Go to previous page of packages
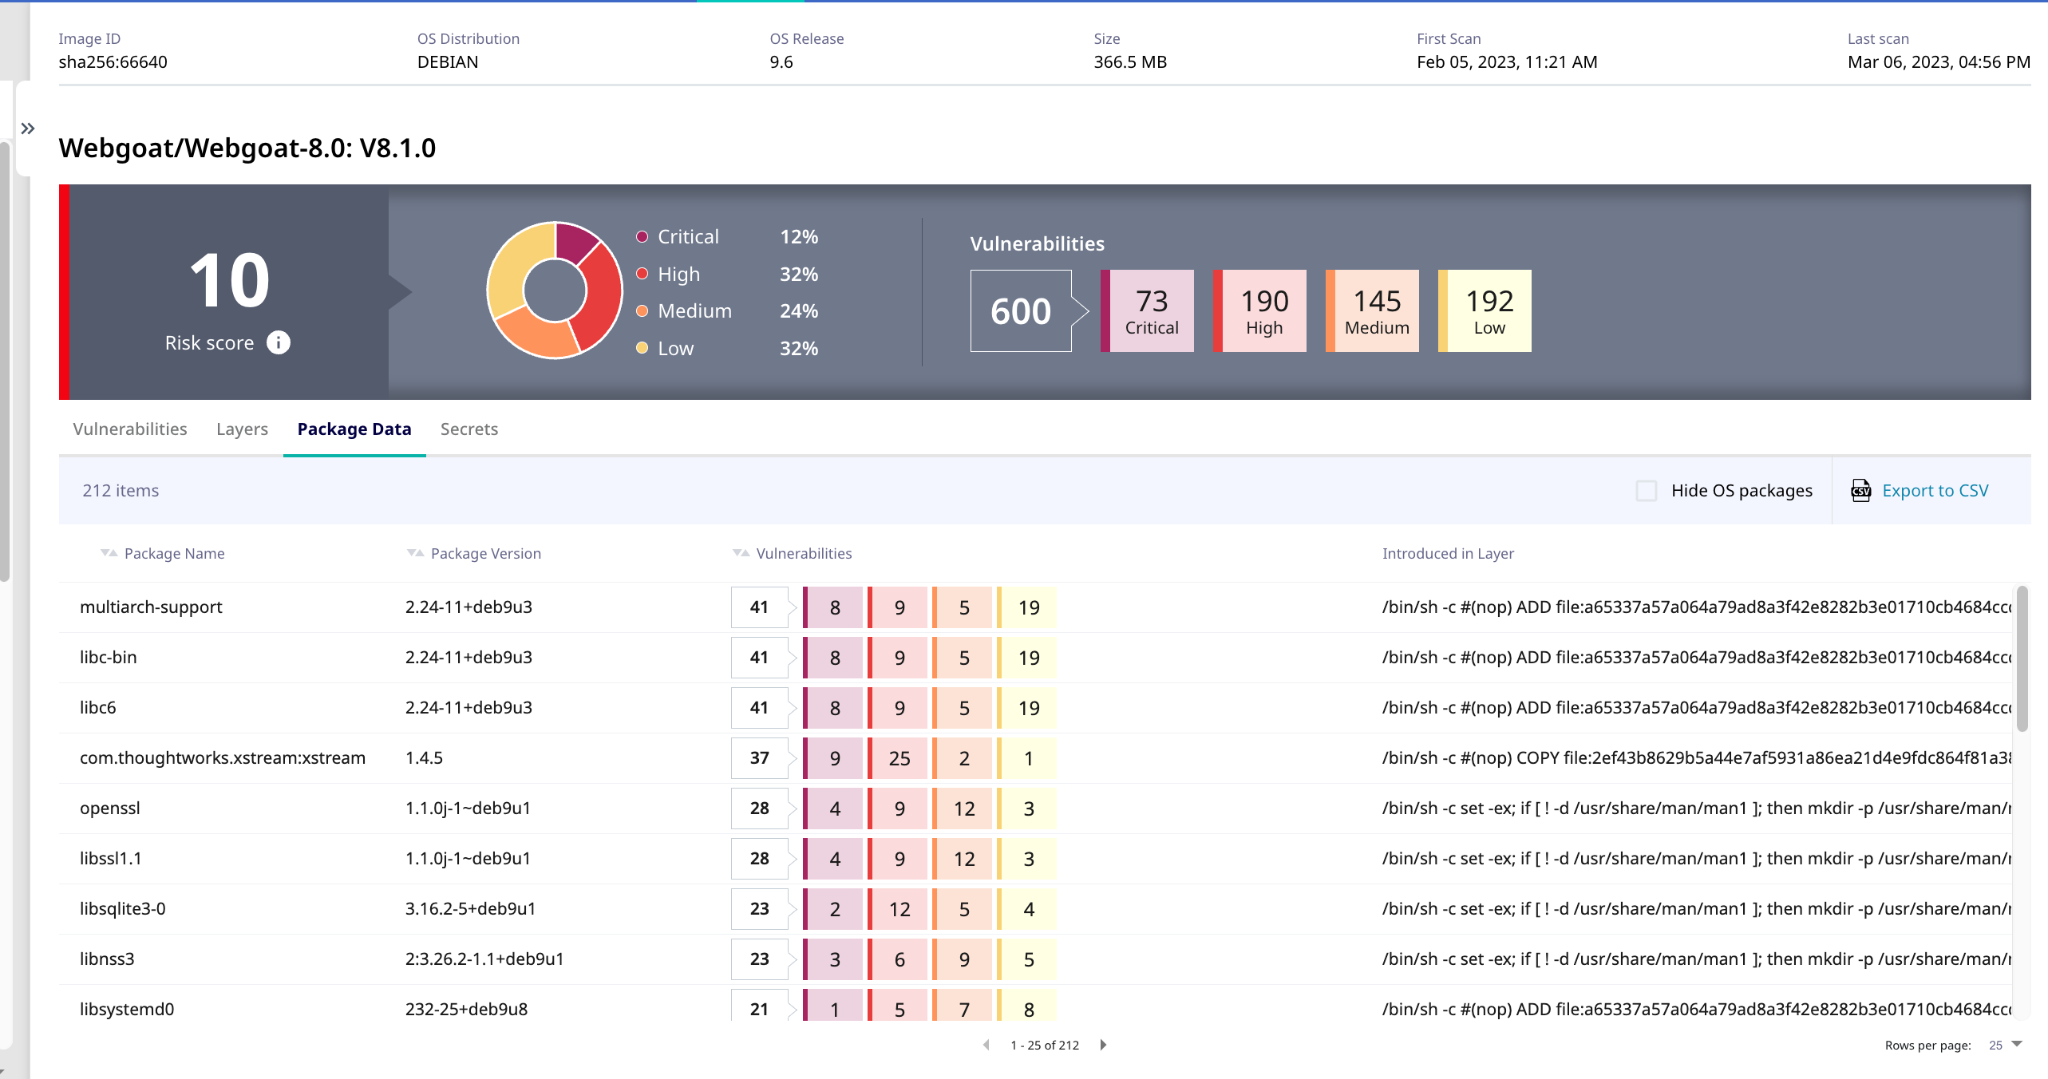The height and width of the screenshot is (1079, 2048). pyautogui.click(x=987, y=1045)
